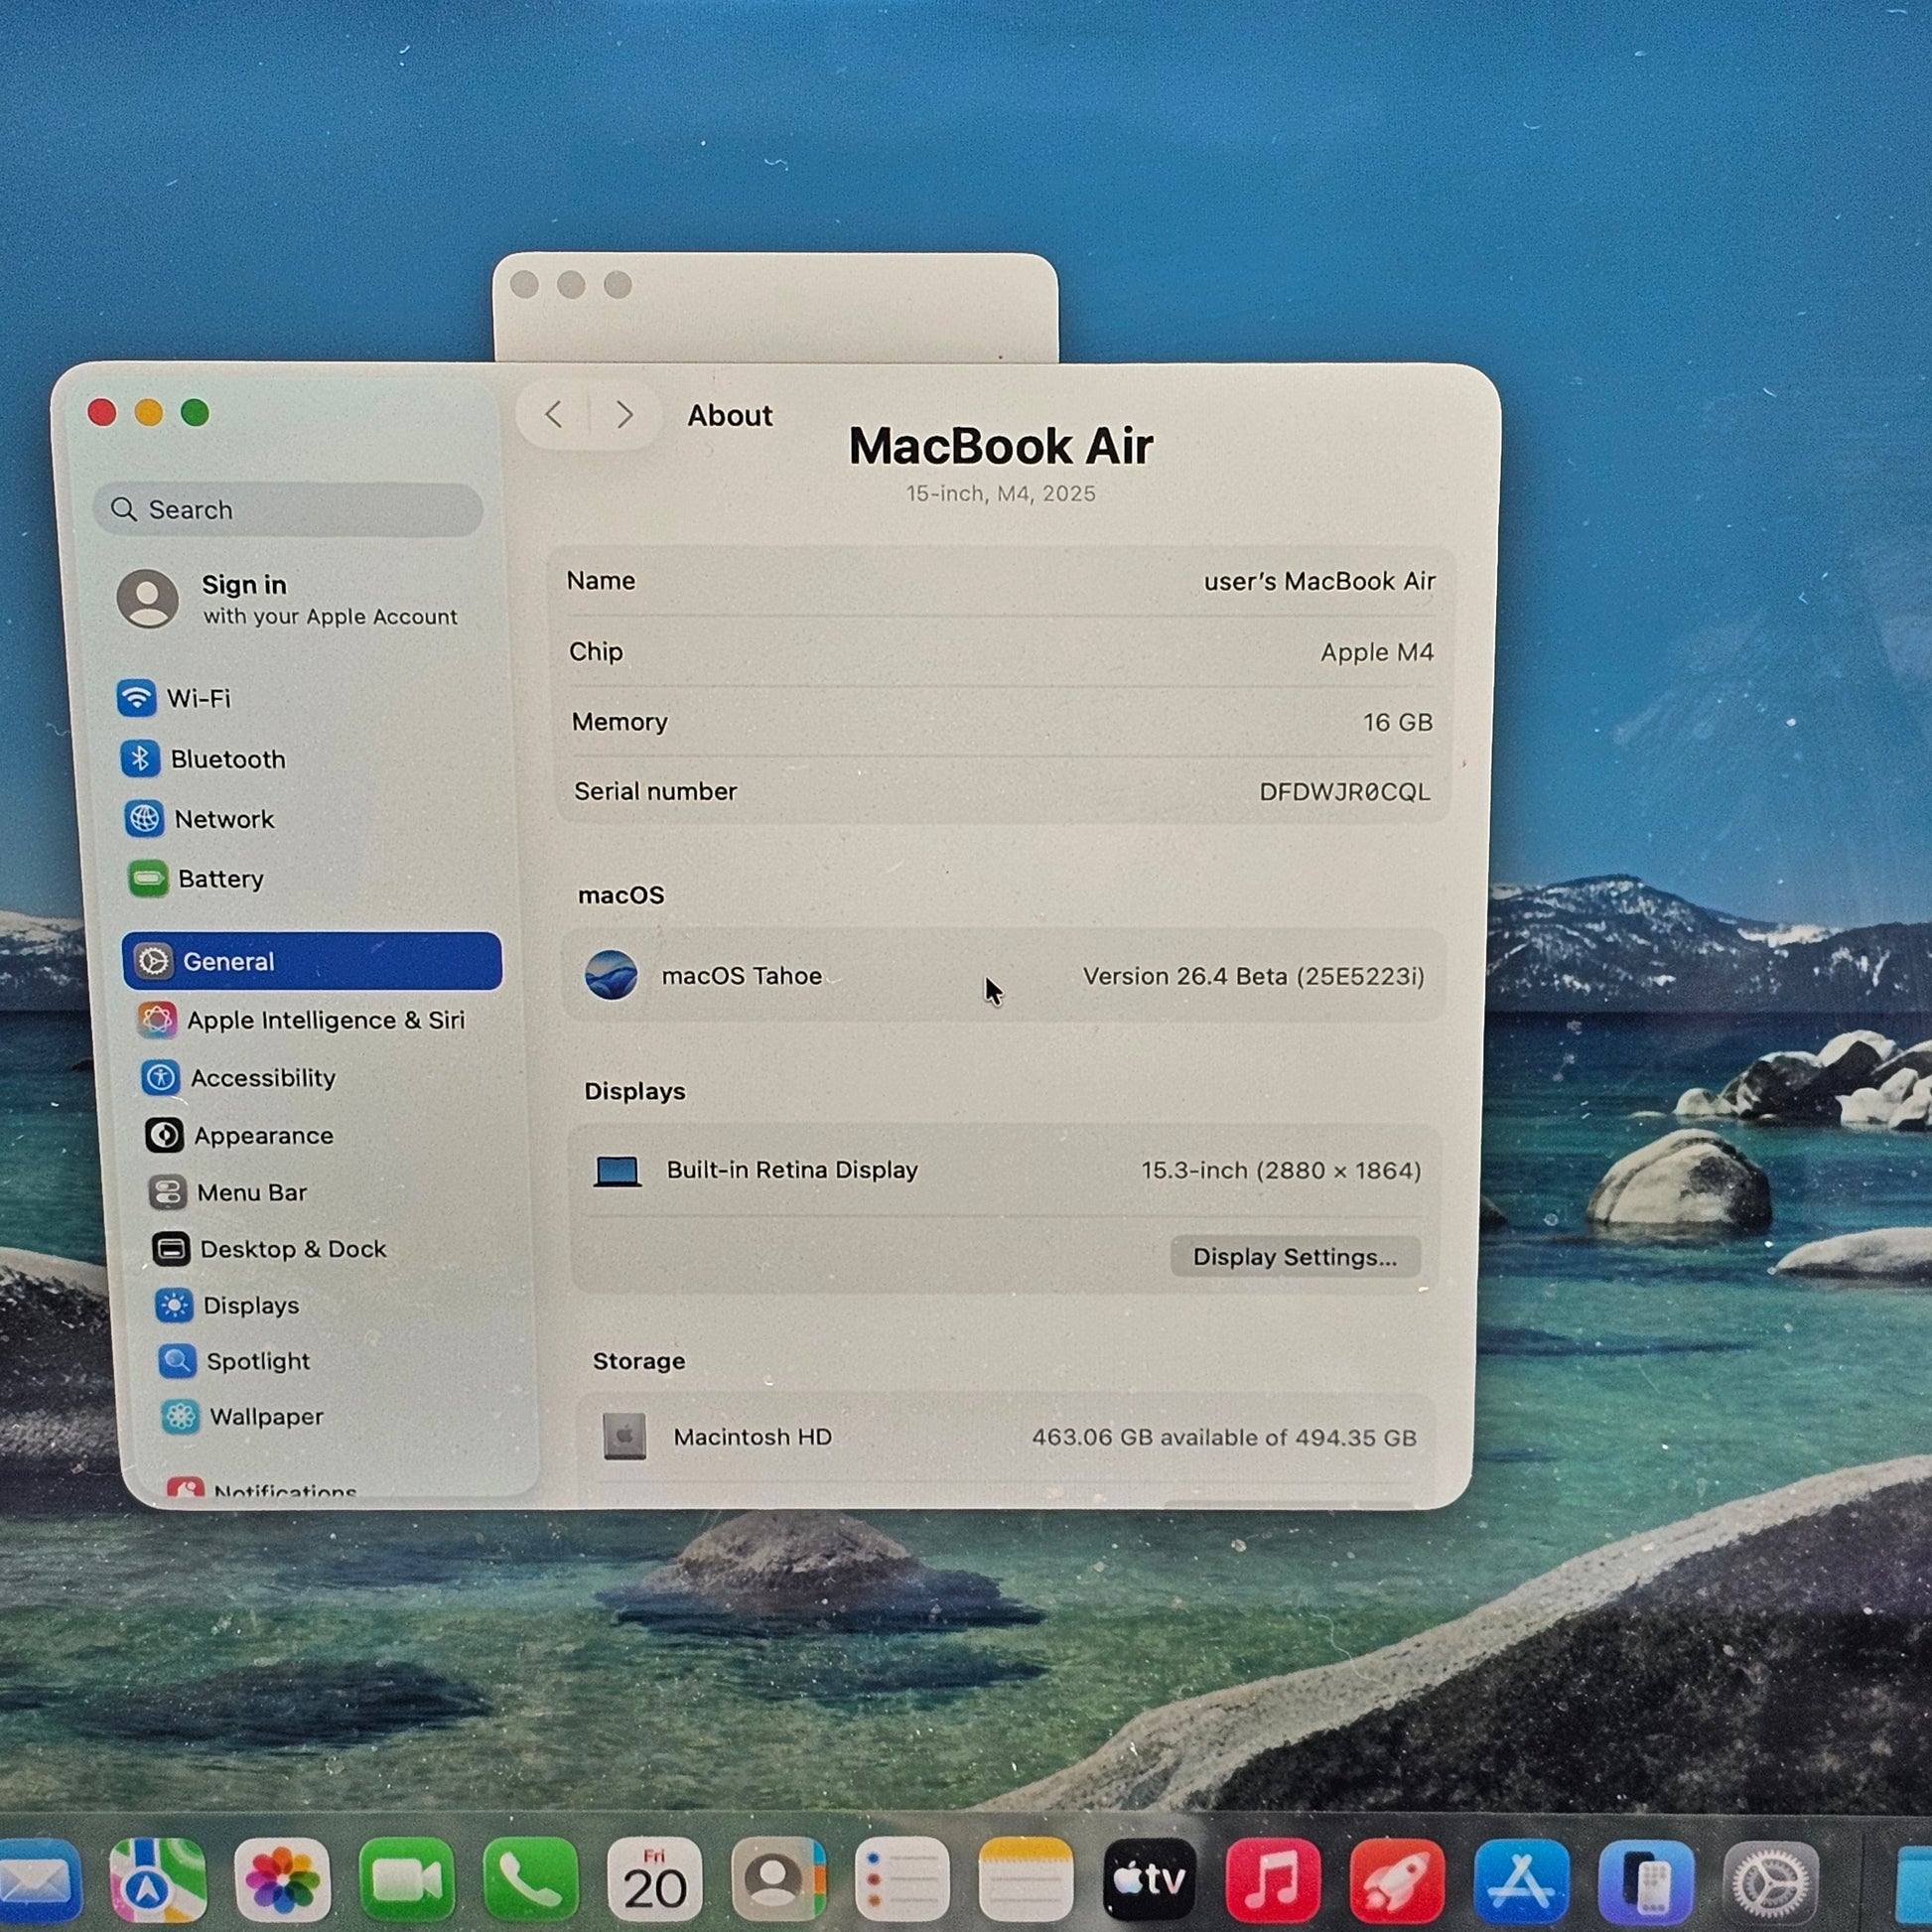Click Display Settings button
Screen dimensions: 1932x1932
1294,1257
